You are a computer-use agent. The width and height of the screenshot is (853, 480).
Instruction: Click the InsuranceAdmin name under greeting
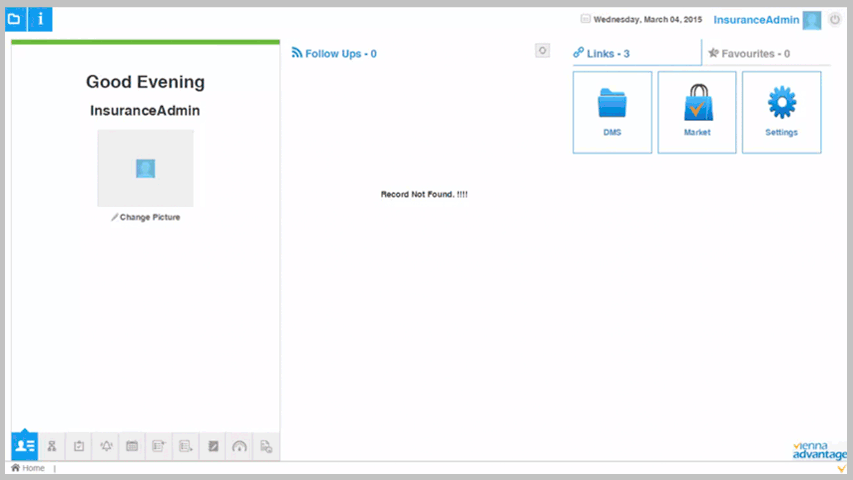pyautogui.click(x=145, y=110)
